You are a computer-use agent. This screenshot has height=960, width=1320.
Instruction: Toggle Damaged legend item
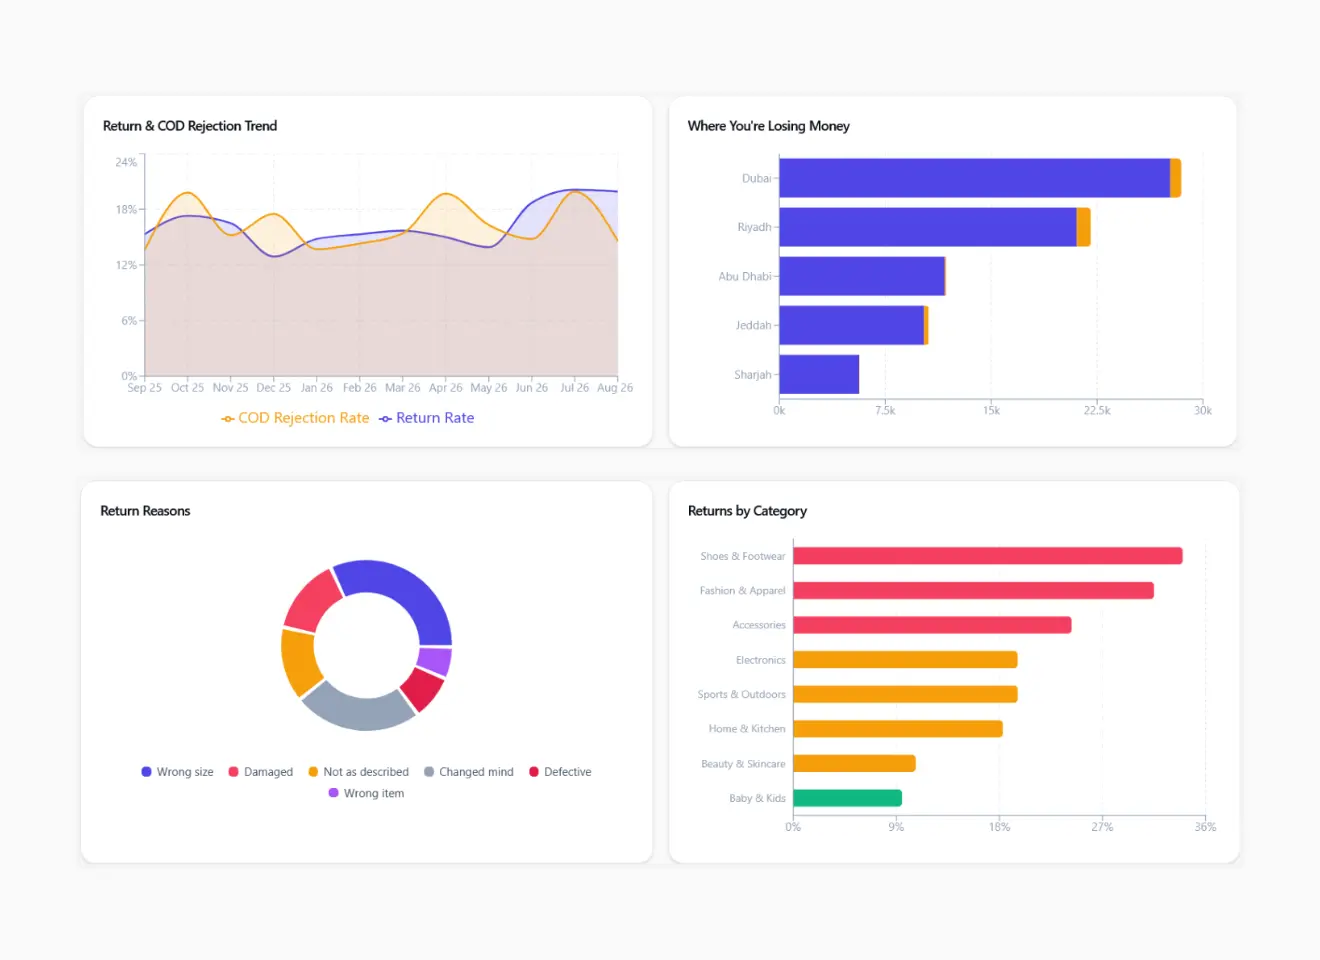(x=260, y=772)
